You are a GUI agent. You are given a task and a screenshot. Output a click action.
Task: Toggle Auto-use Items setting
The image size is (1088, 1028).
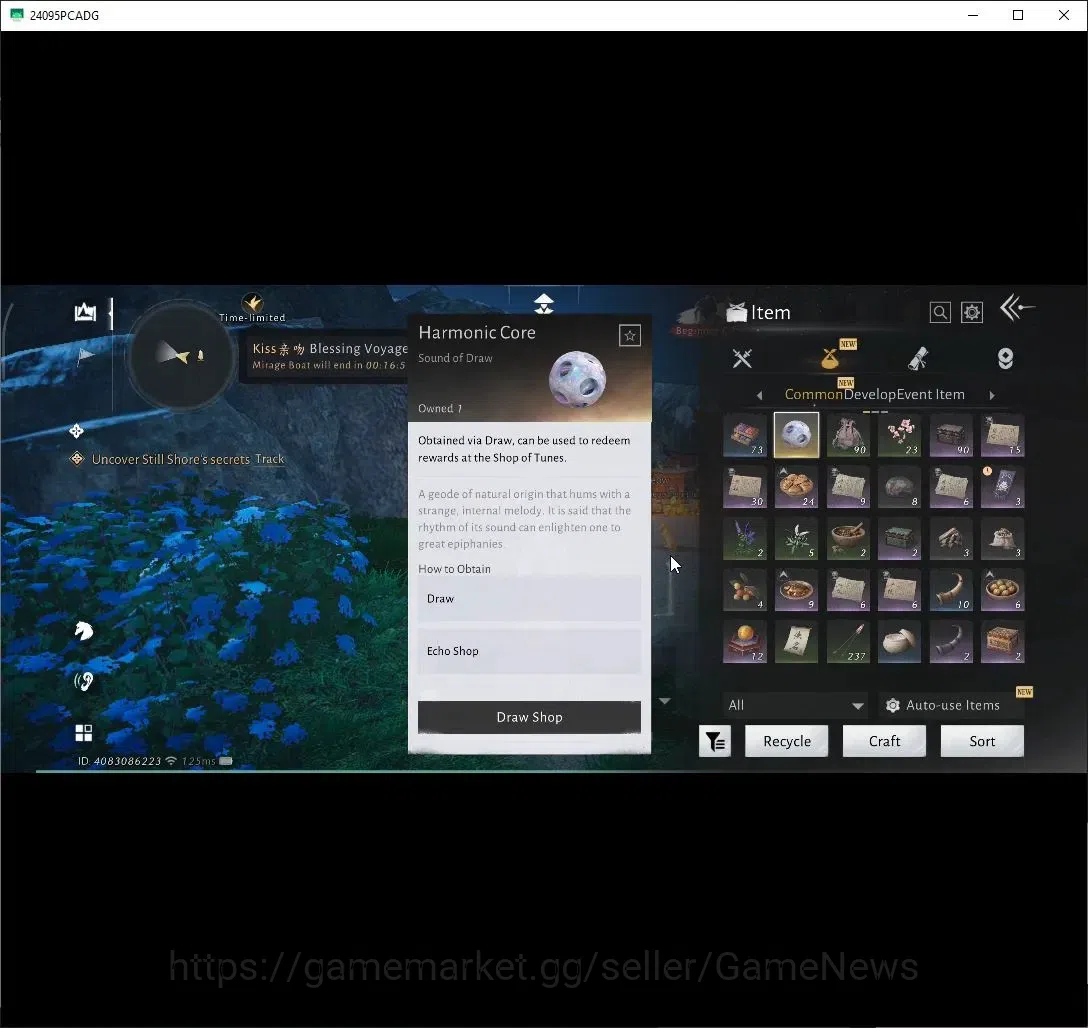(x=943, y=705)
